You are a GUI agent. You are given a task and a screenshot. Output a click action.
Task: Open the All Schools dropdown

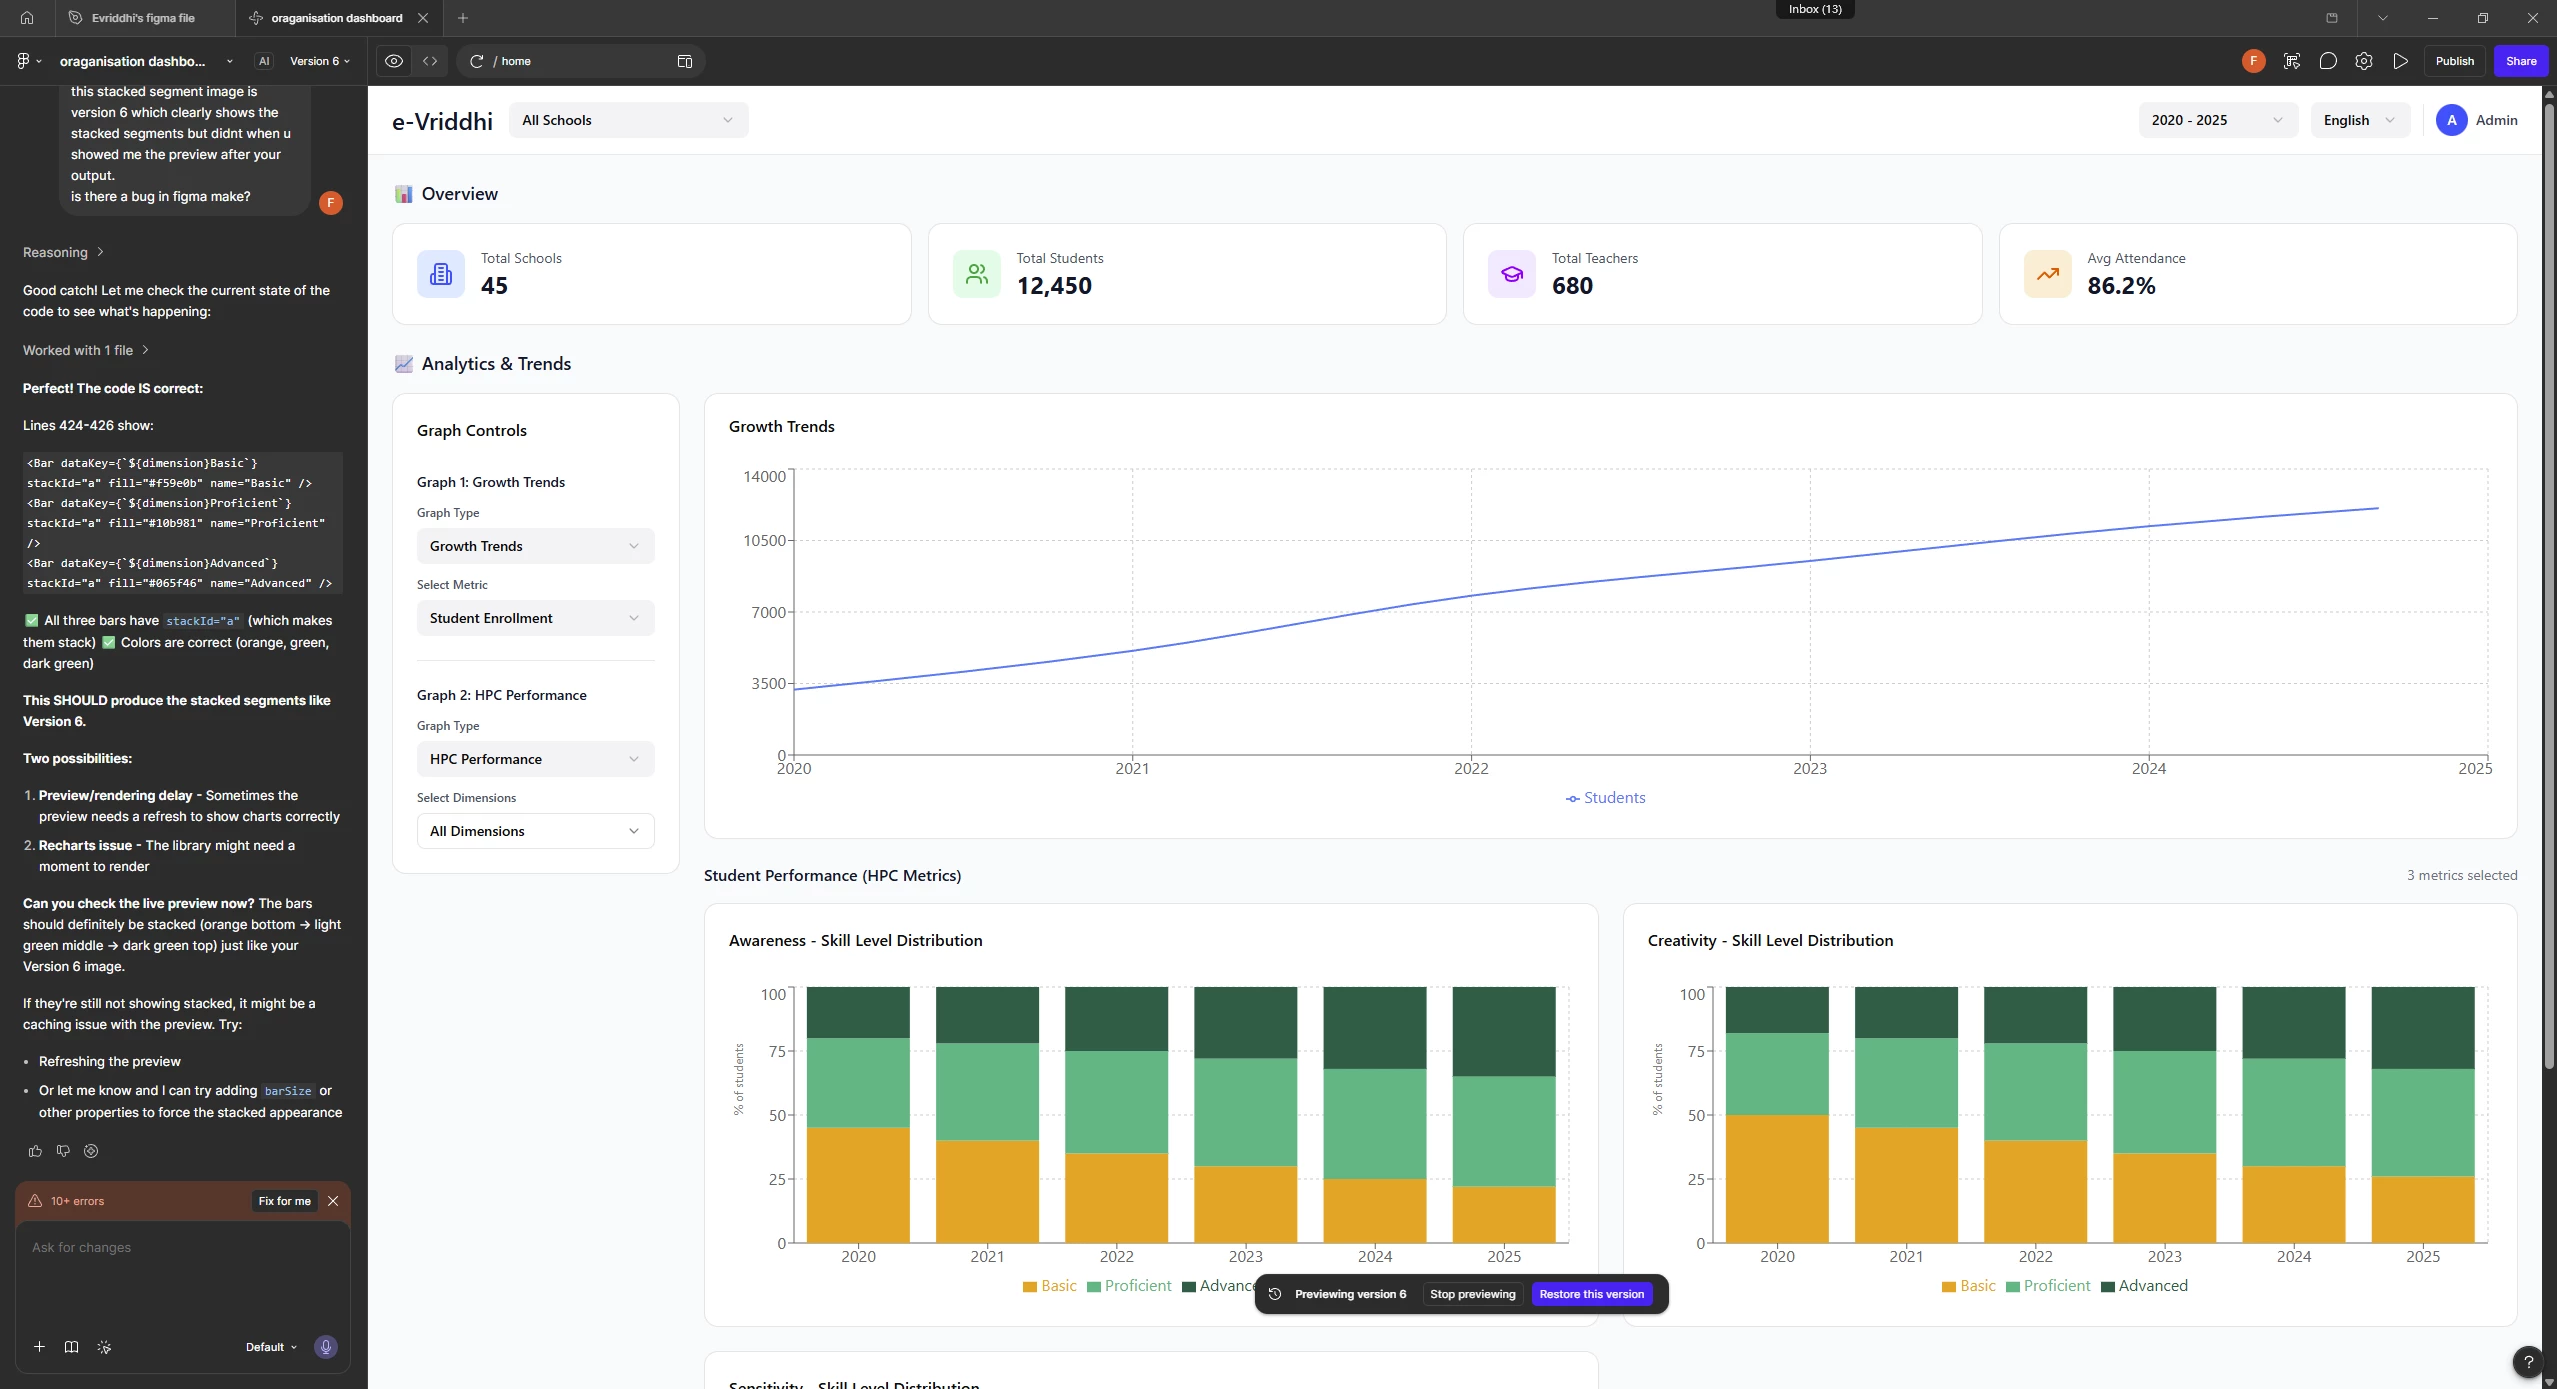coord(628,120)
